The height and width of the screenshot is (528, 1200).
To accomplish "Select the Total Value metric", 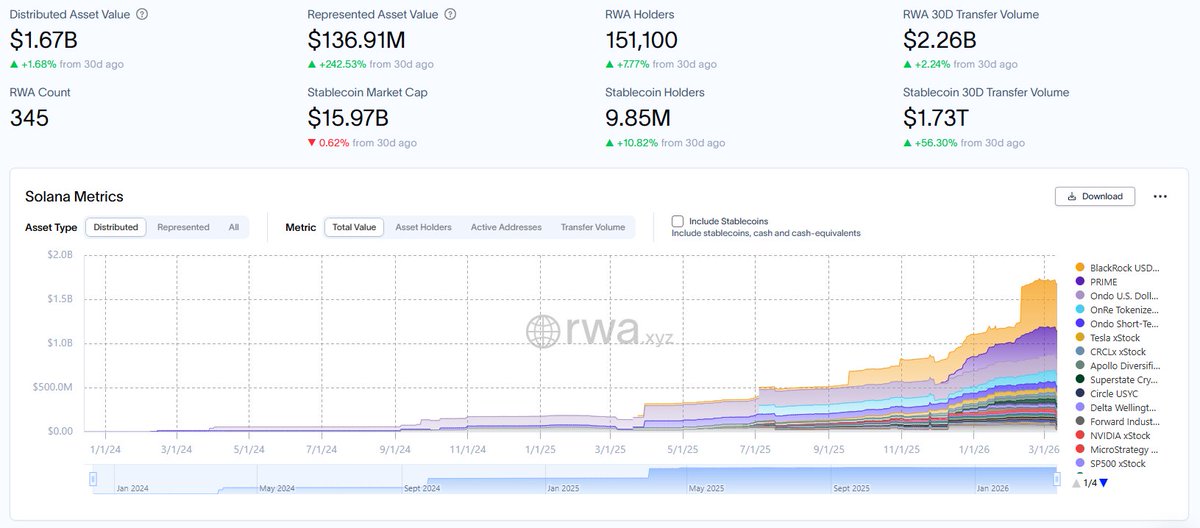I will coord(354,227).
